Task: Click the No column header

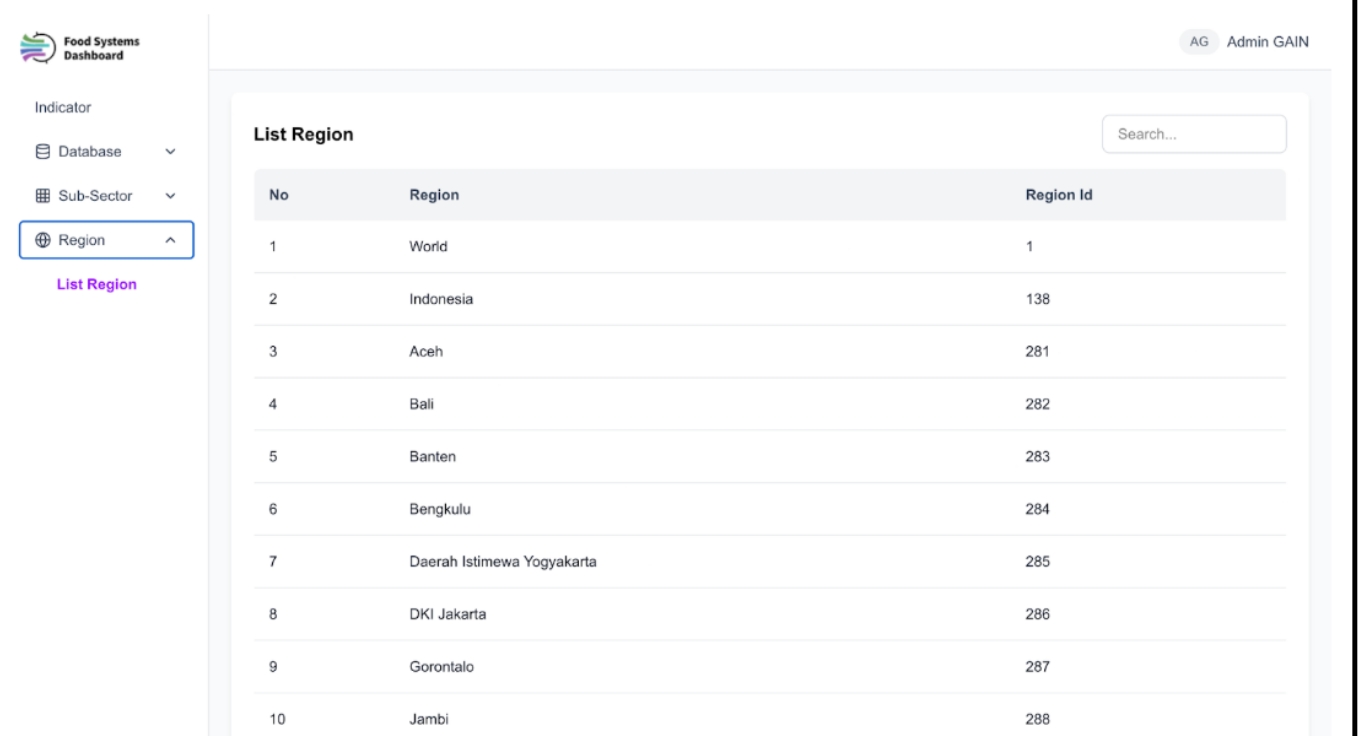Action: pos(279,196)
